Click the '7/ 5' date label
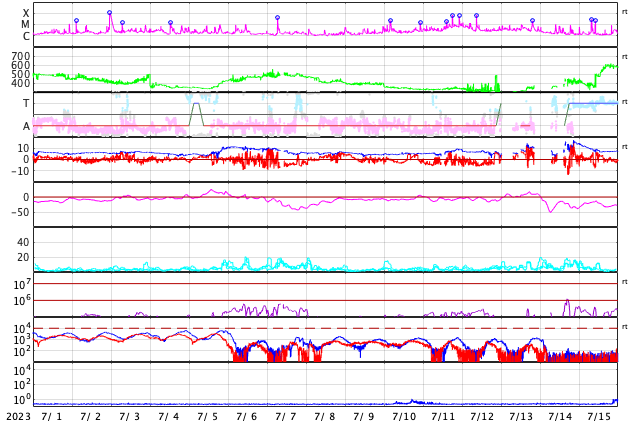634x424 pixels. 208,417
